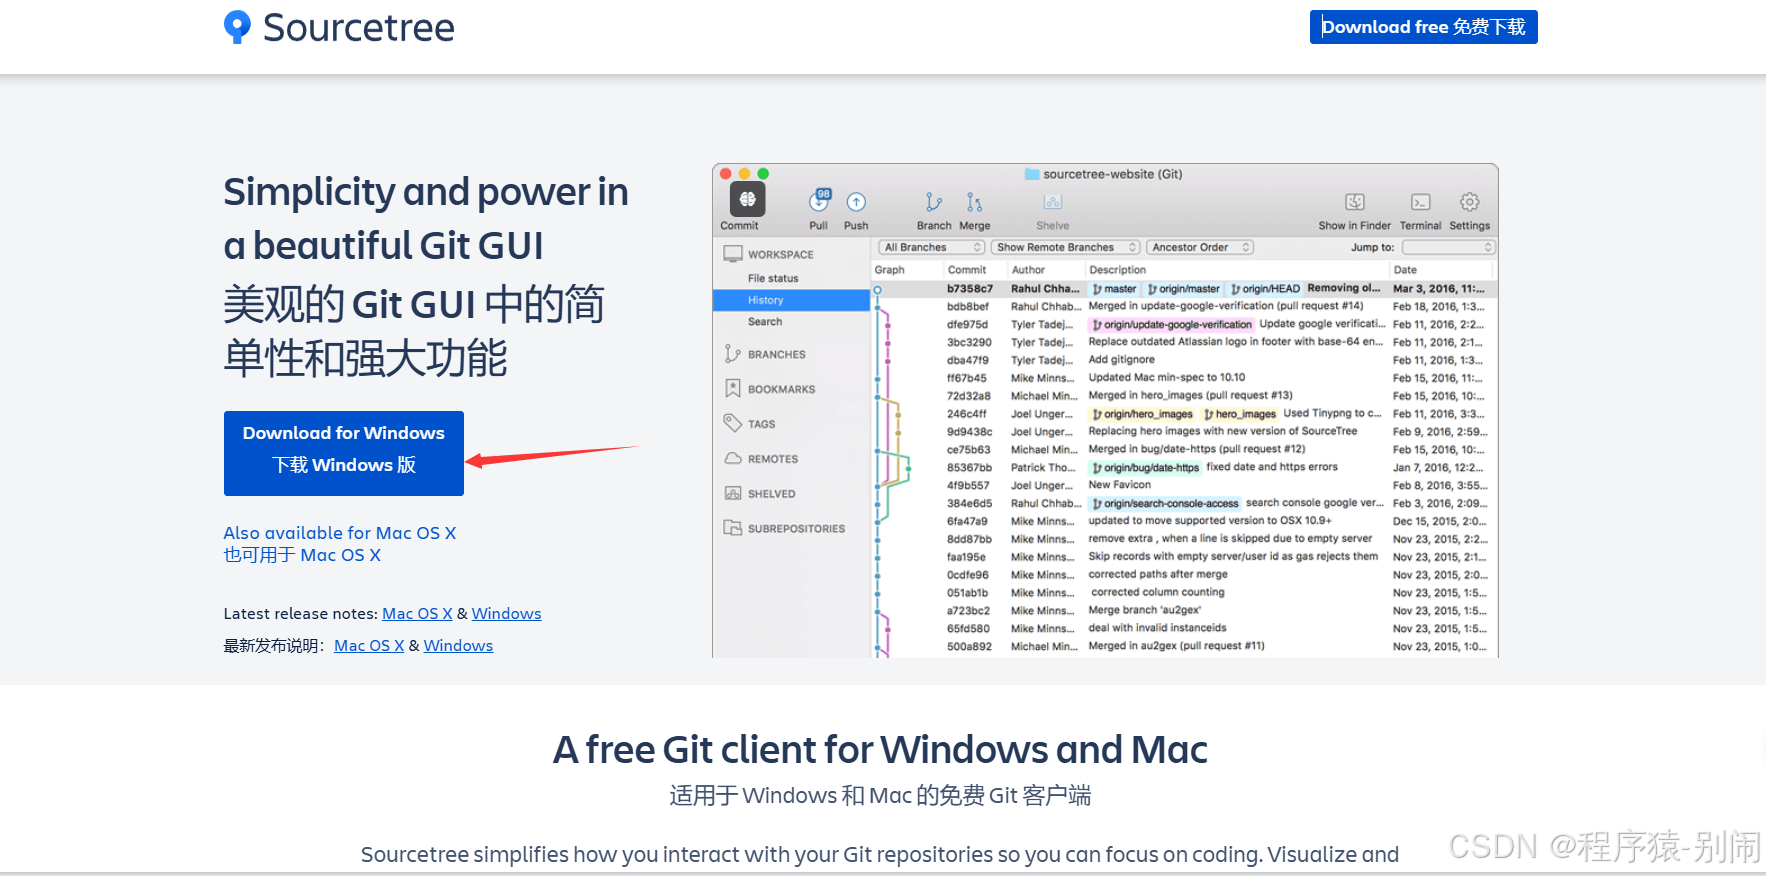Click the Subrepositories folder icon
Viewport: 1766px width, 876px height.
(x=733, y=528)
